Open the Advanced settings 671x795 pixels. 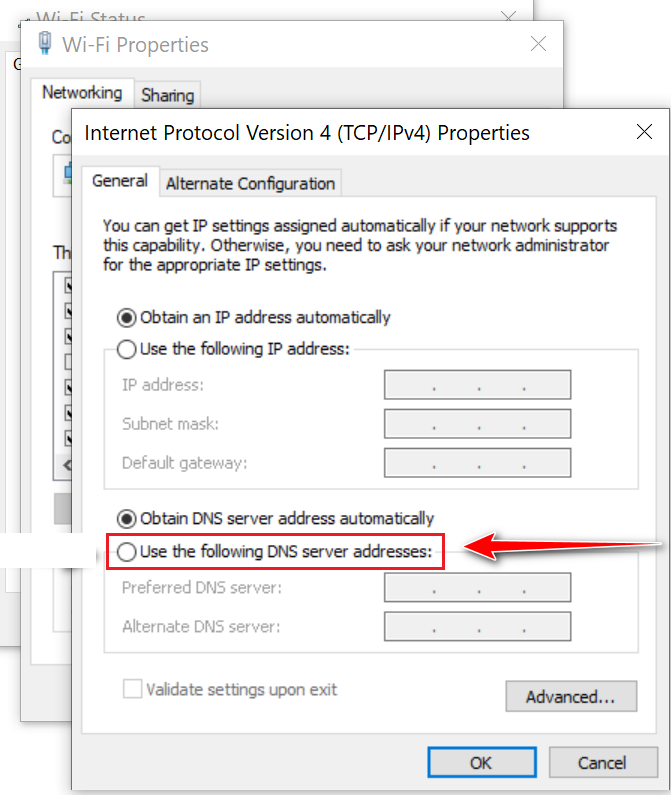[x=572, y=697]
